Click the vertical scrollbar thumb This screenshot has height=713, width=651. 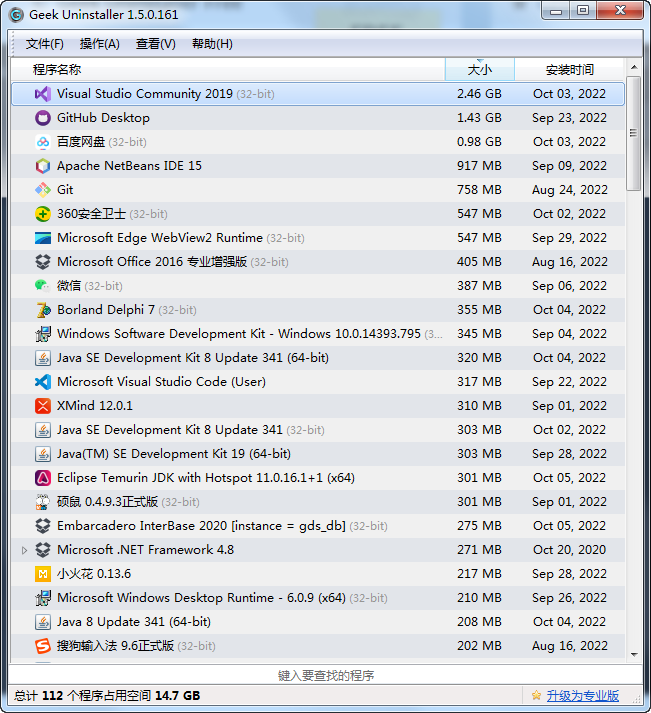(x=634, y=134)
